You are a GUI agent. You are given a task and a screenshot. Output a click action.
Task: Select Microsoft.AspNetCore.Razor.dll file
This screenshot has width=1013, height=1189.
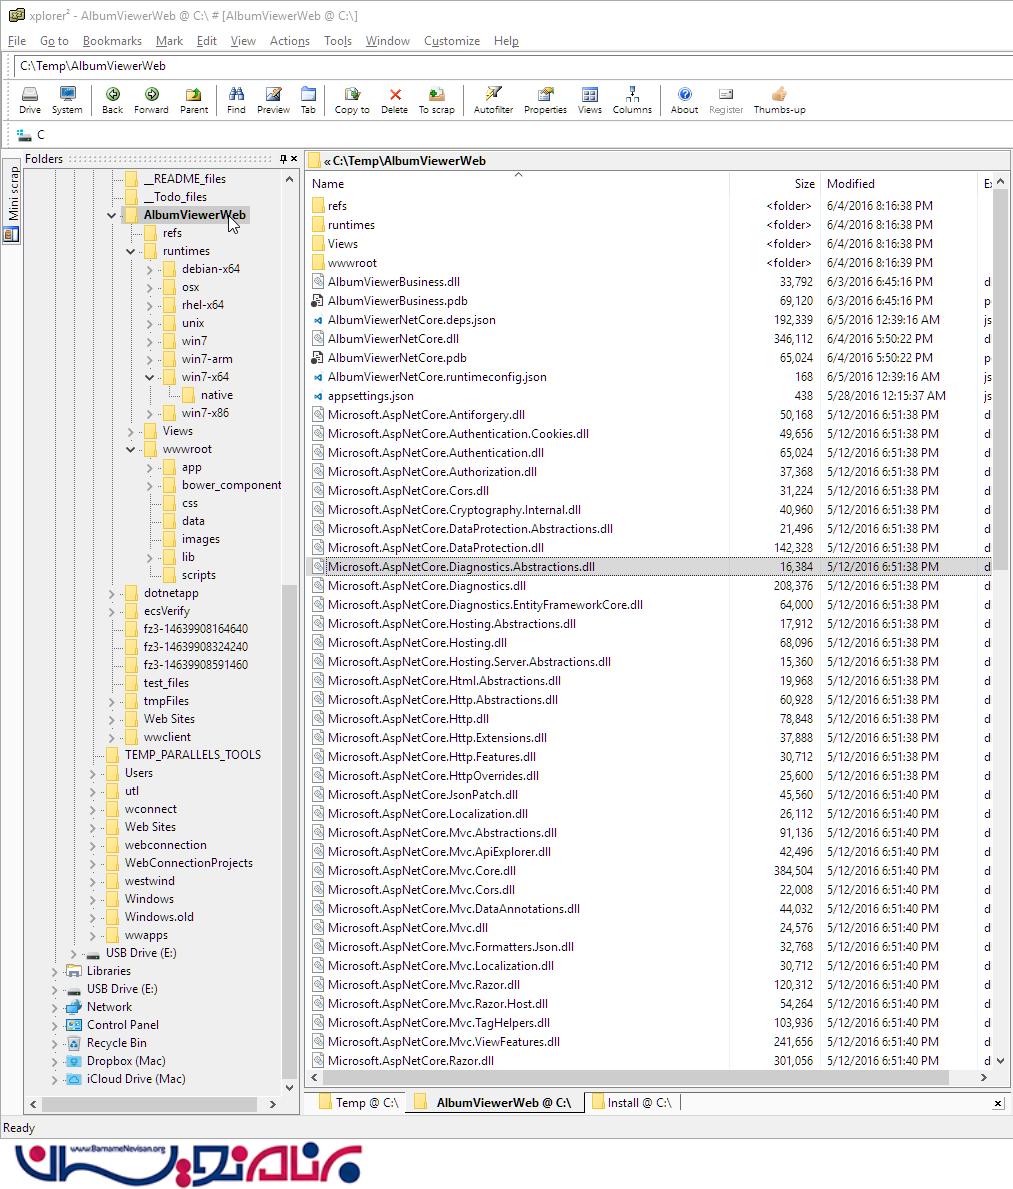pyautogui.click(x=410, y=1061)
